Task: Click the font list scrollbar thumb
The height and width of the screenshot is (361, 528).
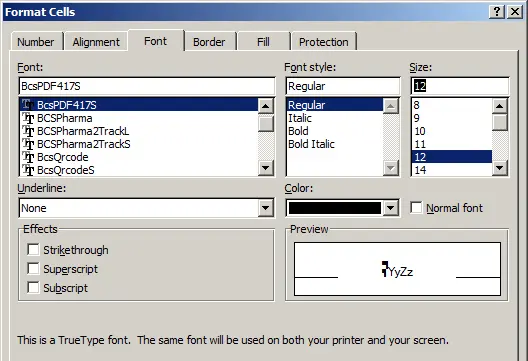Action: tap(266, 123)
